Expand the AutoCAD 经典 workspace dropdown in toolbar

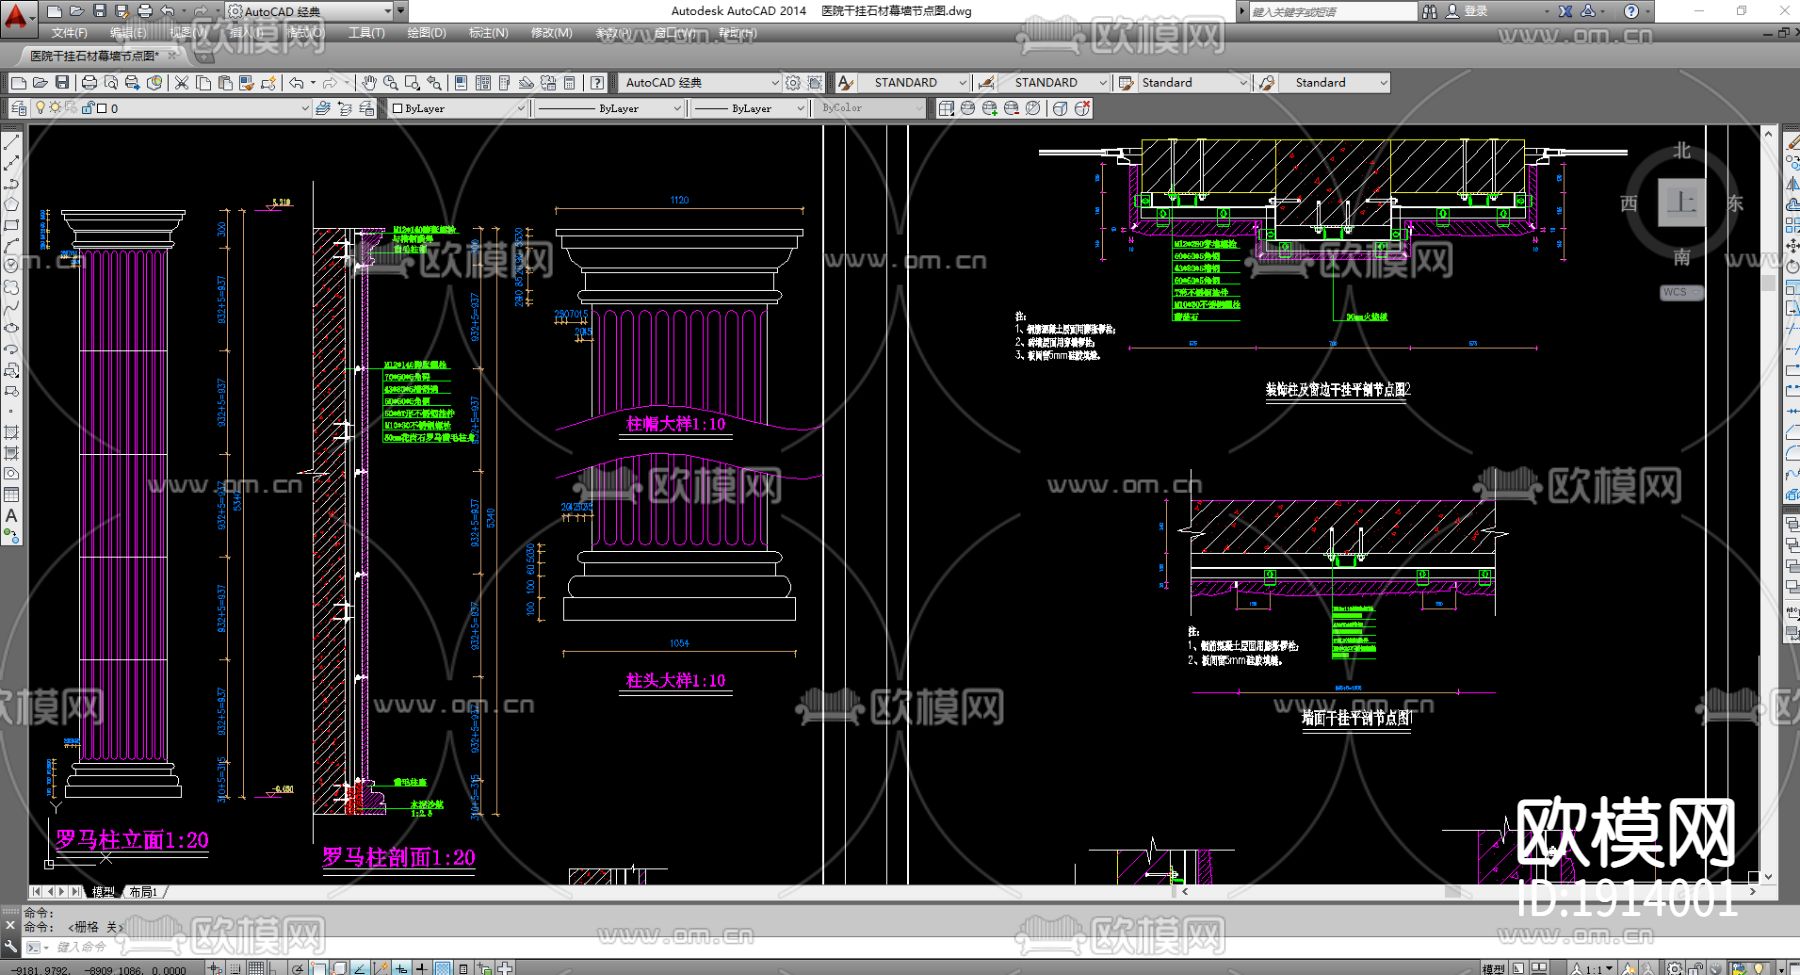(774, 83)
